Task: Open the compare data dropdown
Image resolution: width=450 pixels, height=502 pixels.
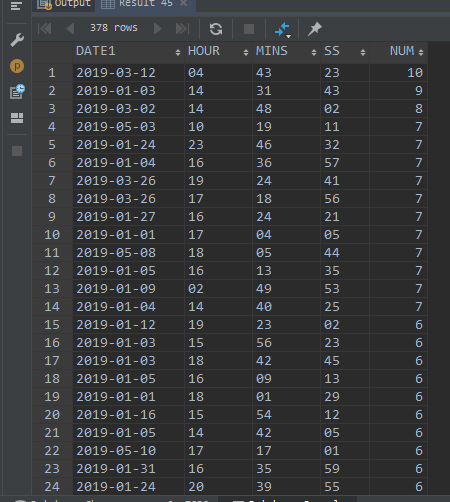Action: coord(283,29)
